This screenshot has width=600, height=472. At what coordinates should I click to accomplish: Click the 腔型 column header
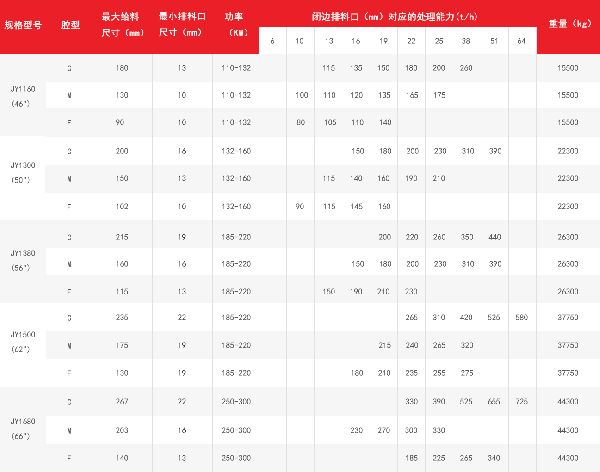coord(70,25)
